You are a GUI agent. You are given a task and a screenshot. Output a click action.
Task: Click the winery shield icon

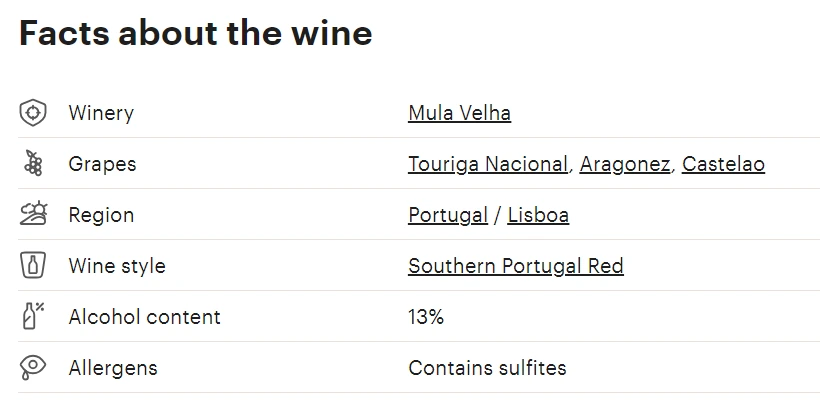click(33, 113)
